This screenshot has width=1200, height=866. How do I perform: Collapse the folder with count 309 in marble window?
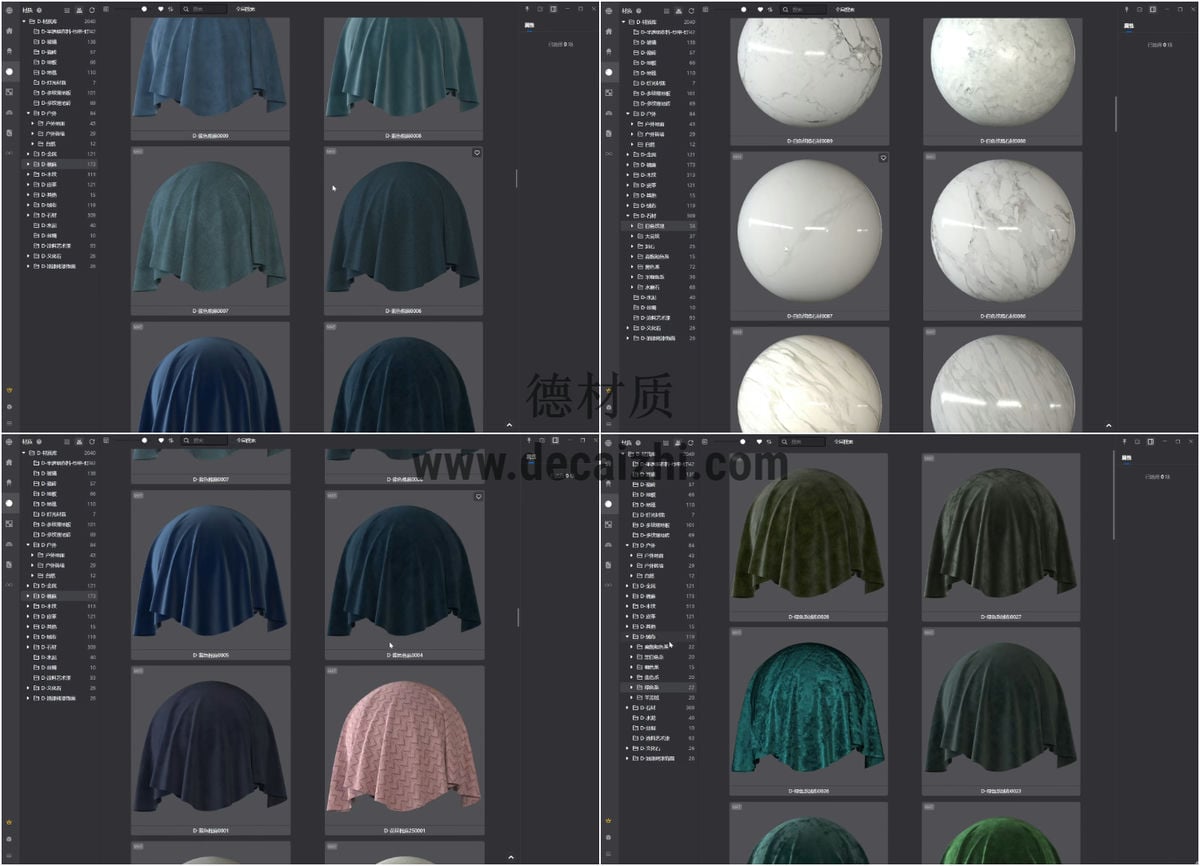(x=629, y=216)
